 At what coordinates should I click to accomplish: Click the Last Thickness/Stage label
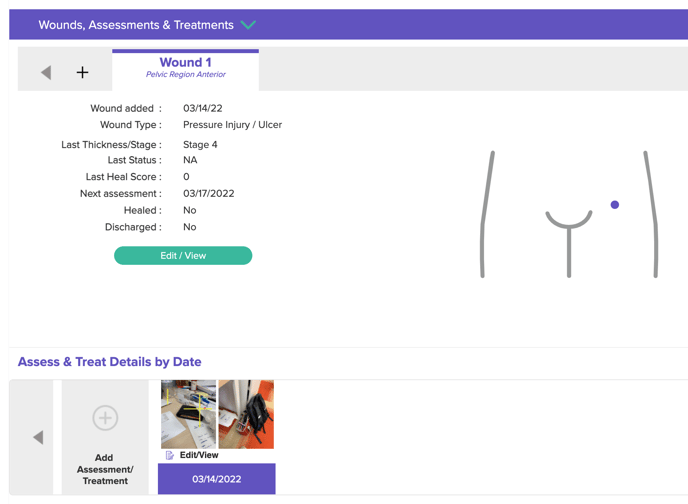(x=111, y=145)
